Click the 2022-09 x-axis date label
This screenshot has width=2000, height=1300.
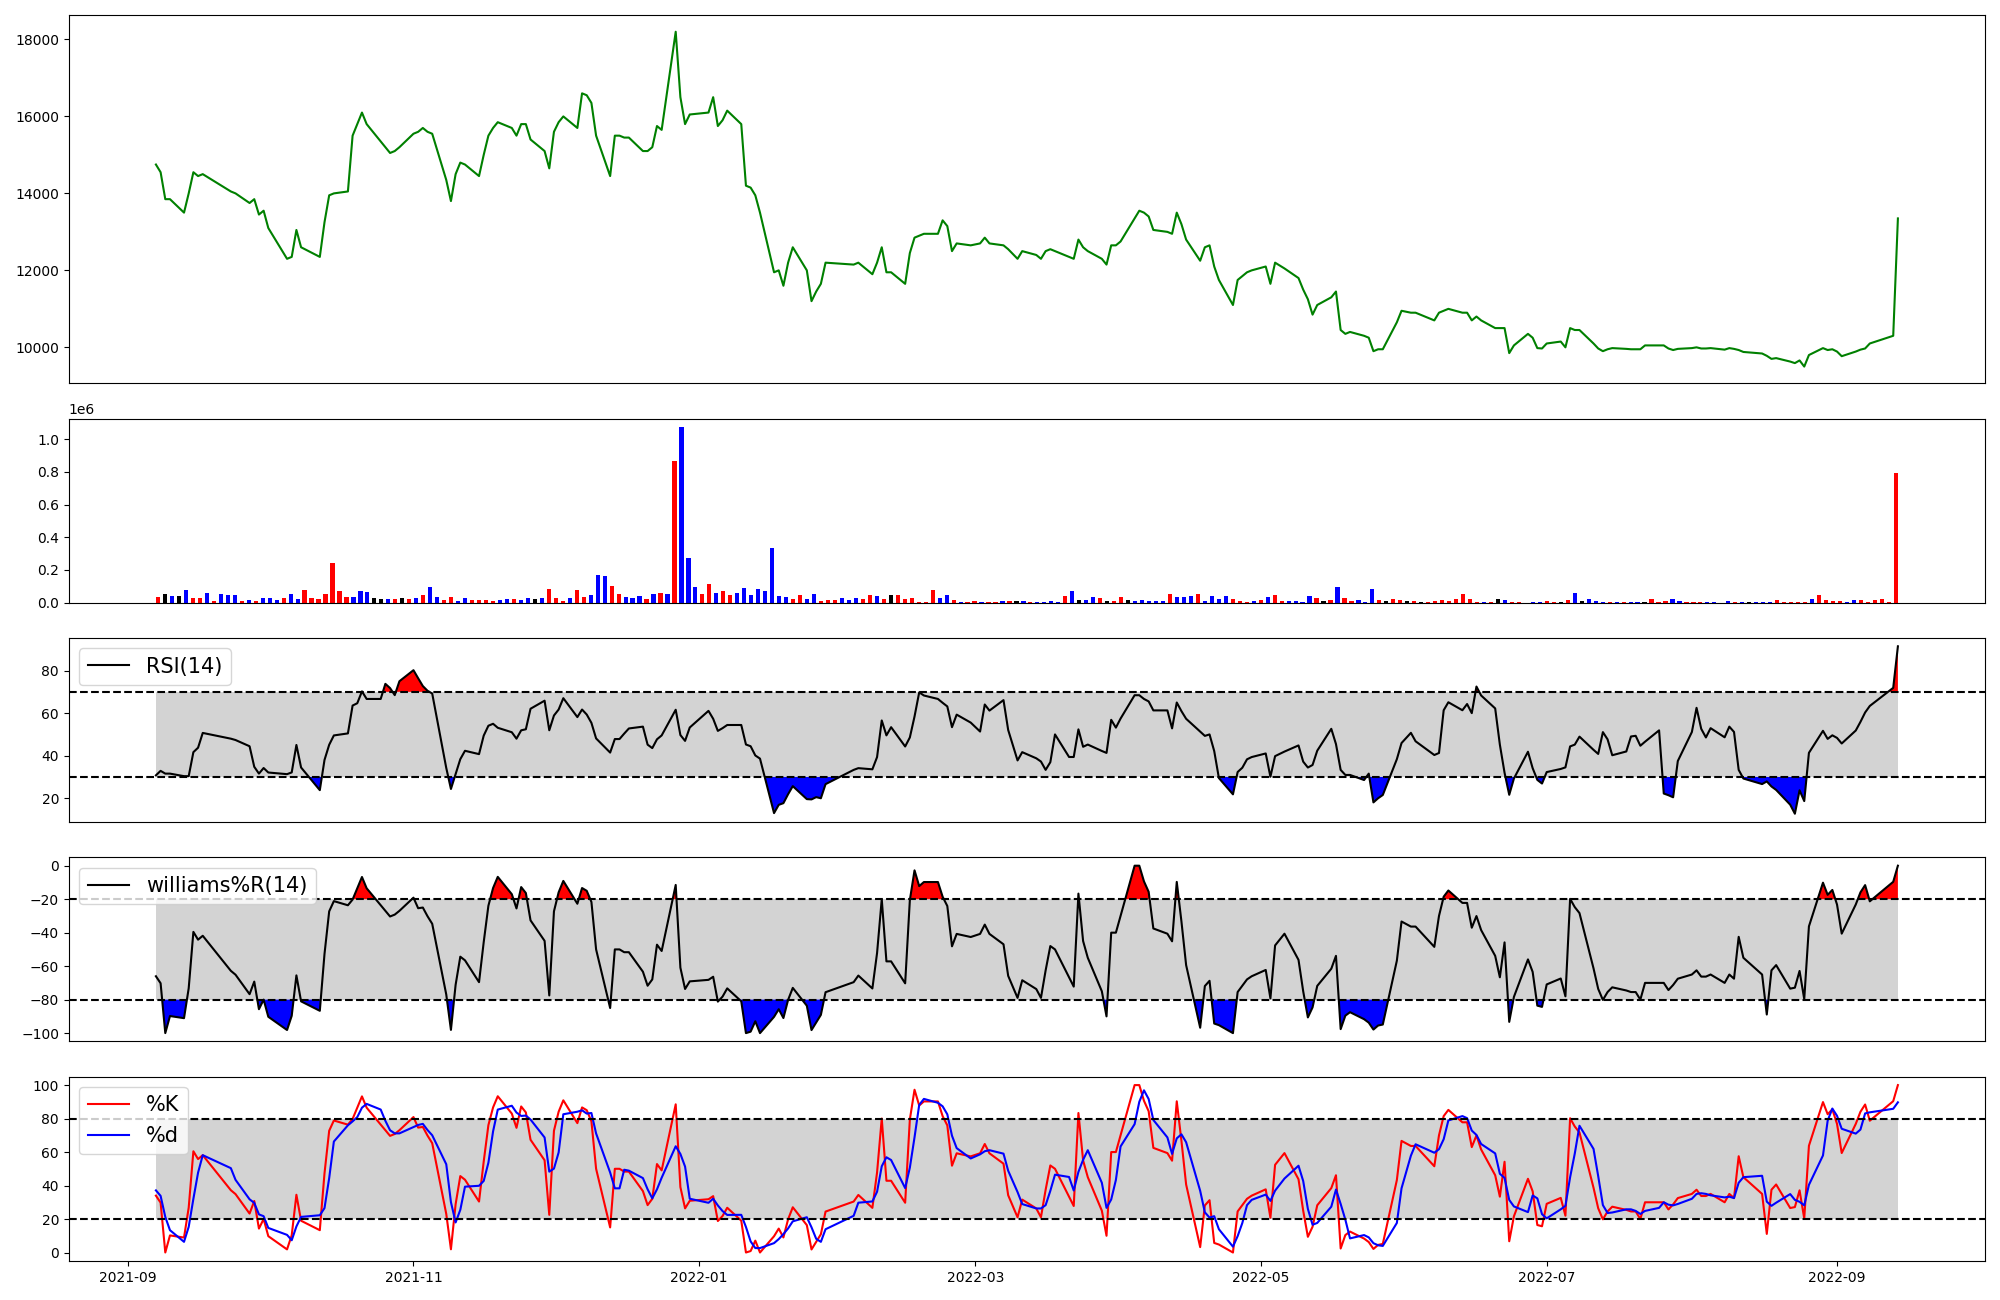[1837, 1277]
